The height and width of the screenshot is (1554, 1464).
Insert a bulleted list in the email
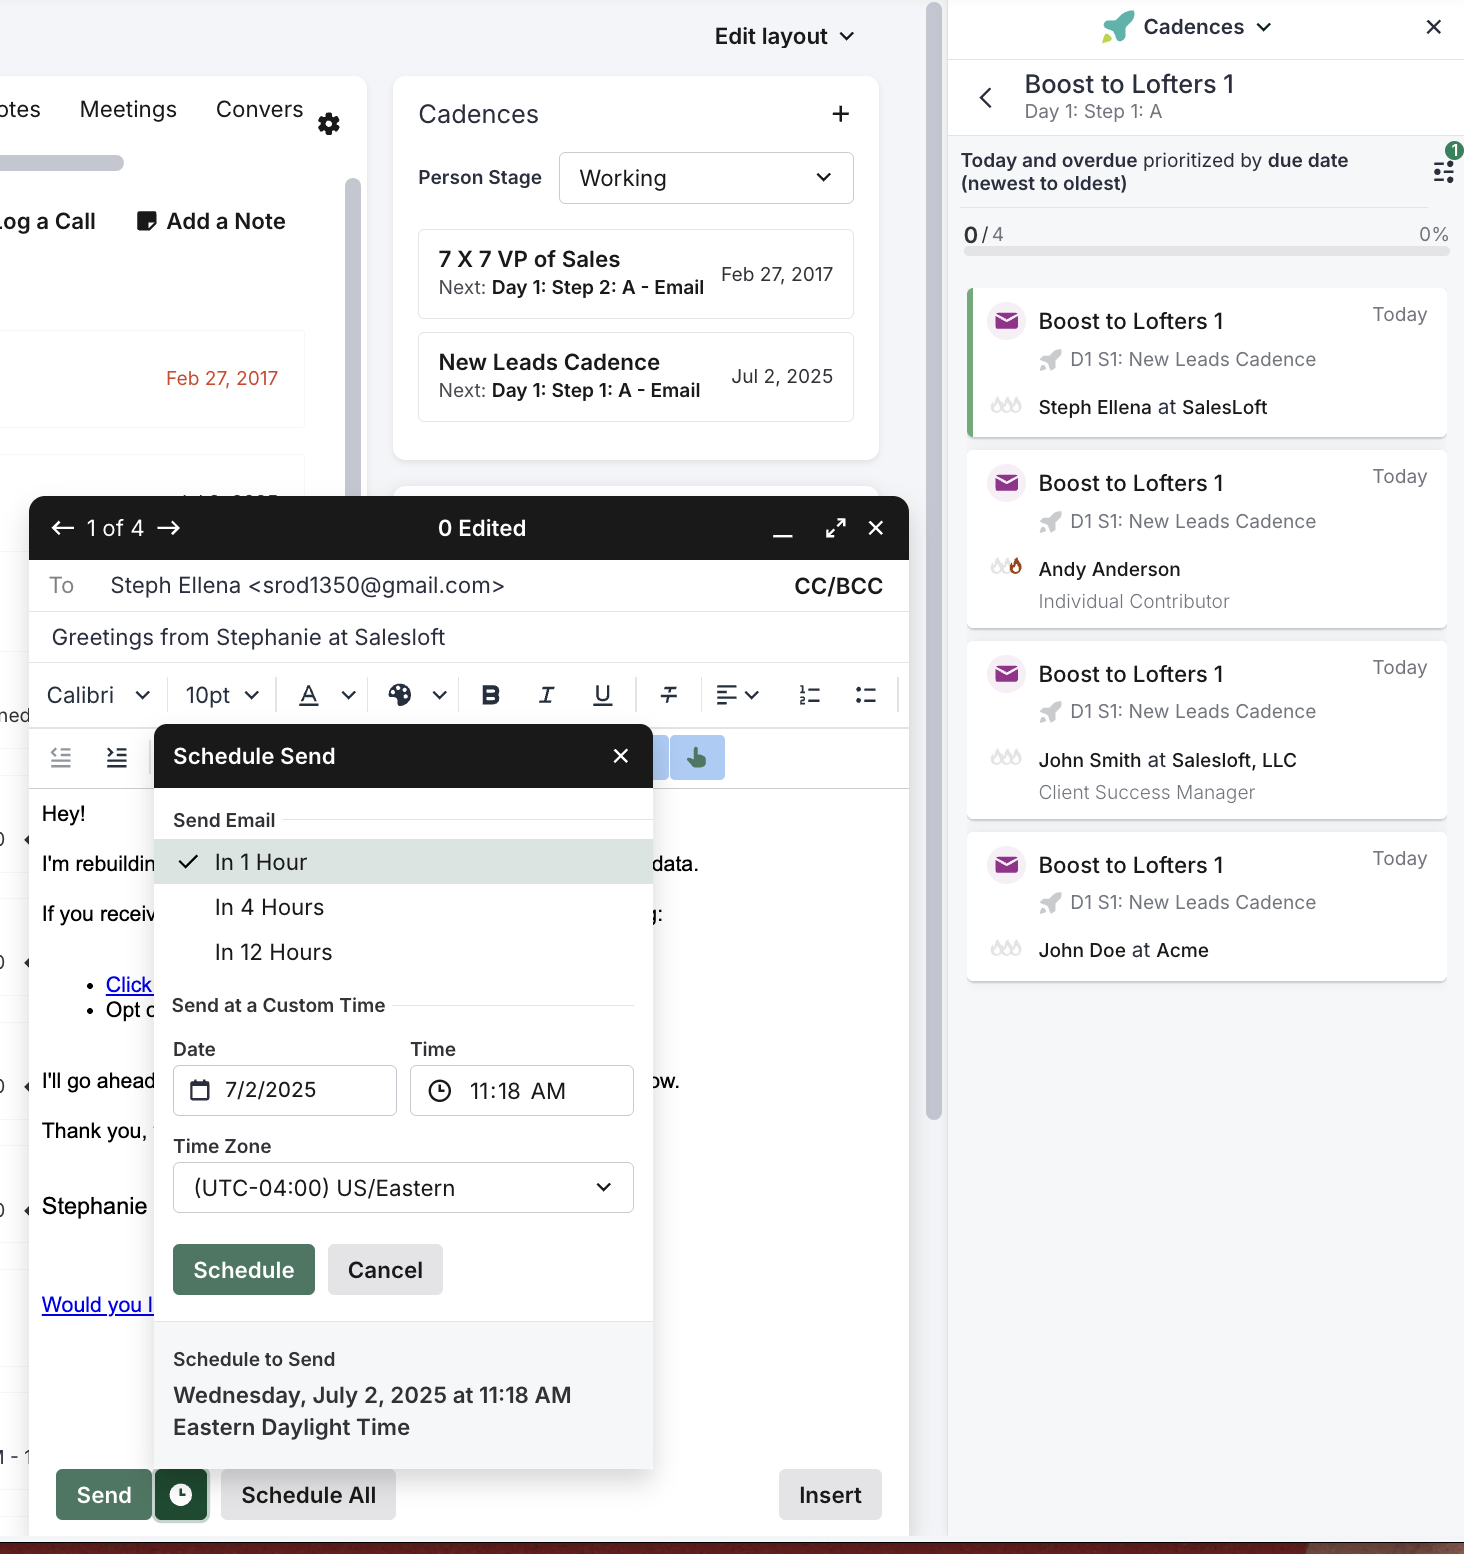866,695
